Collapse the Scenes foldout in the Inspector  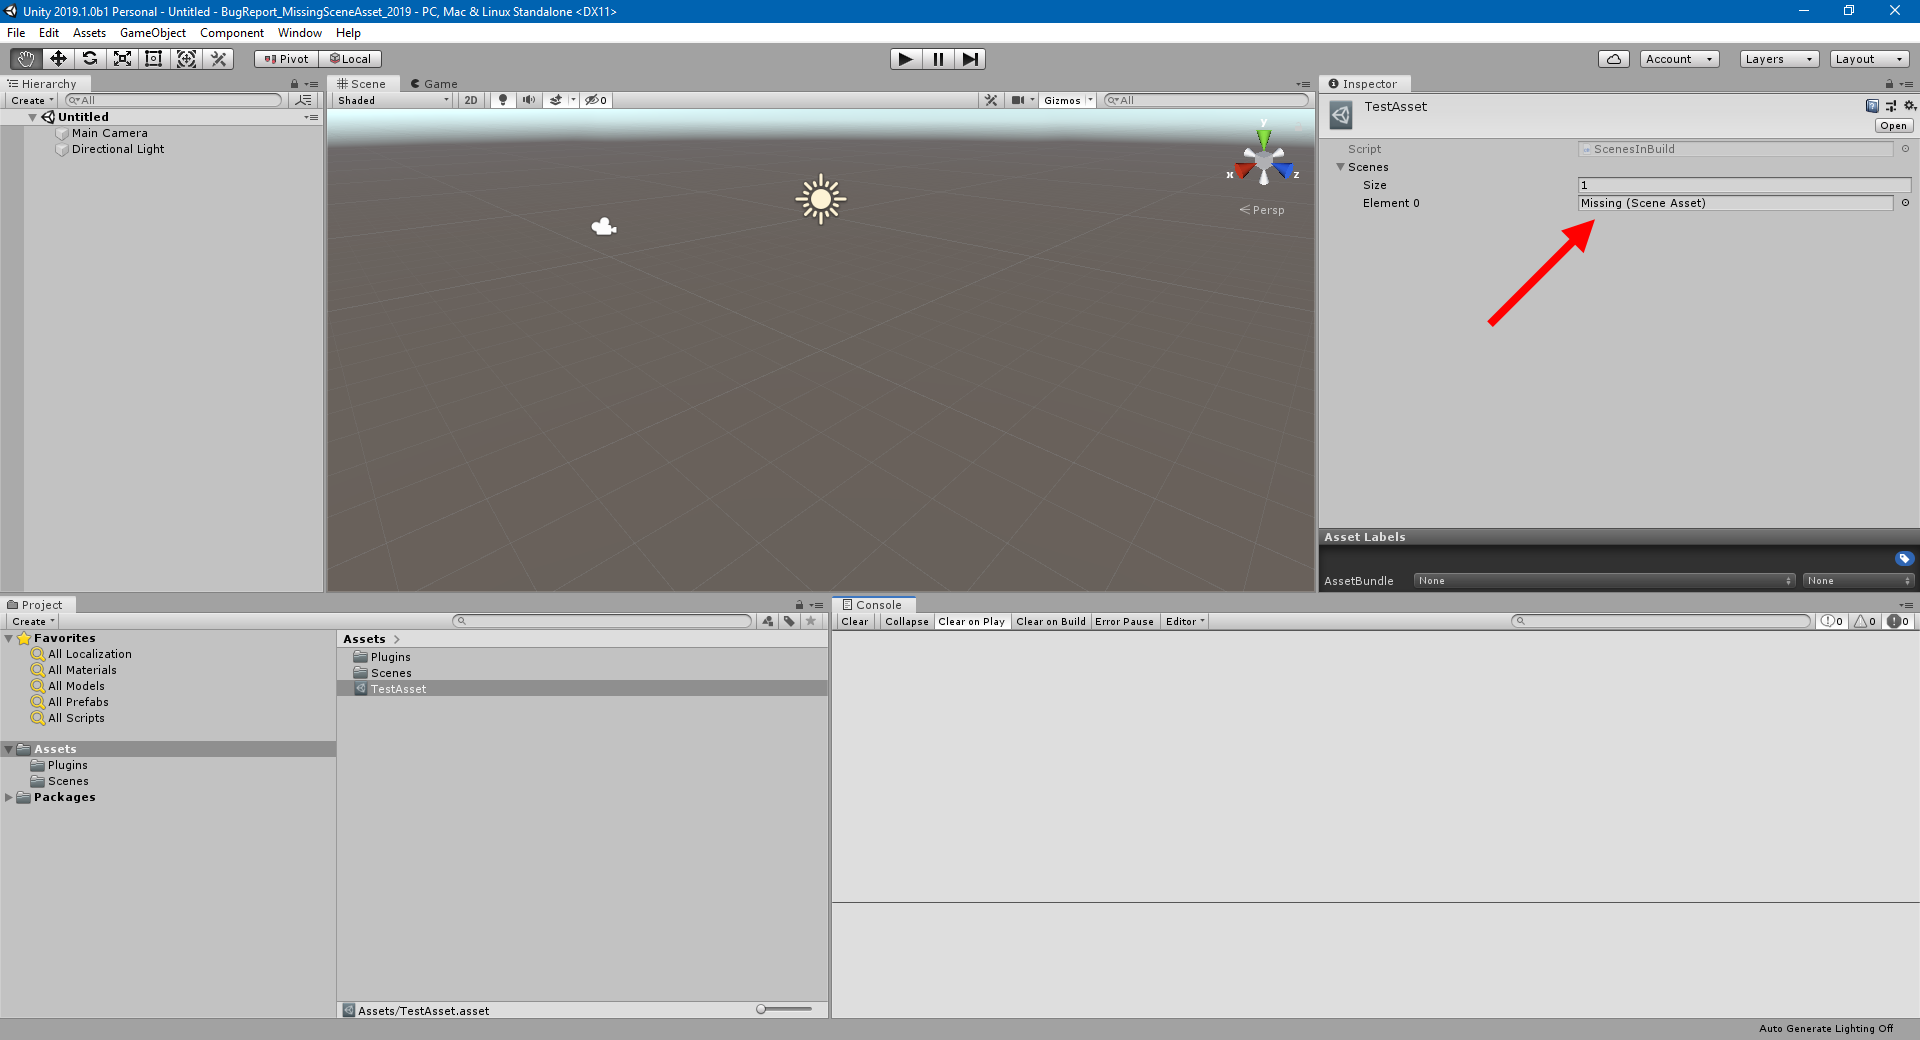tap(1341, 167)
